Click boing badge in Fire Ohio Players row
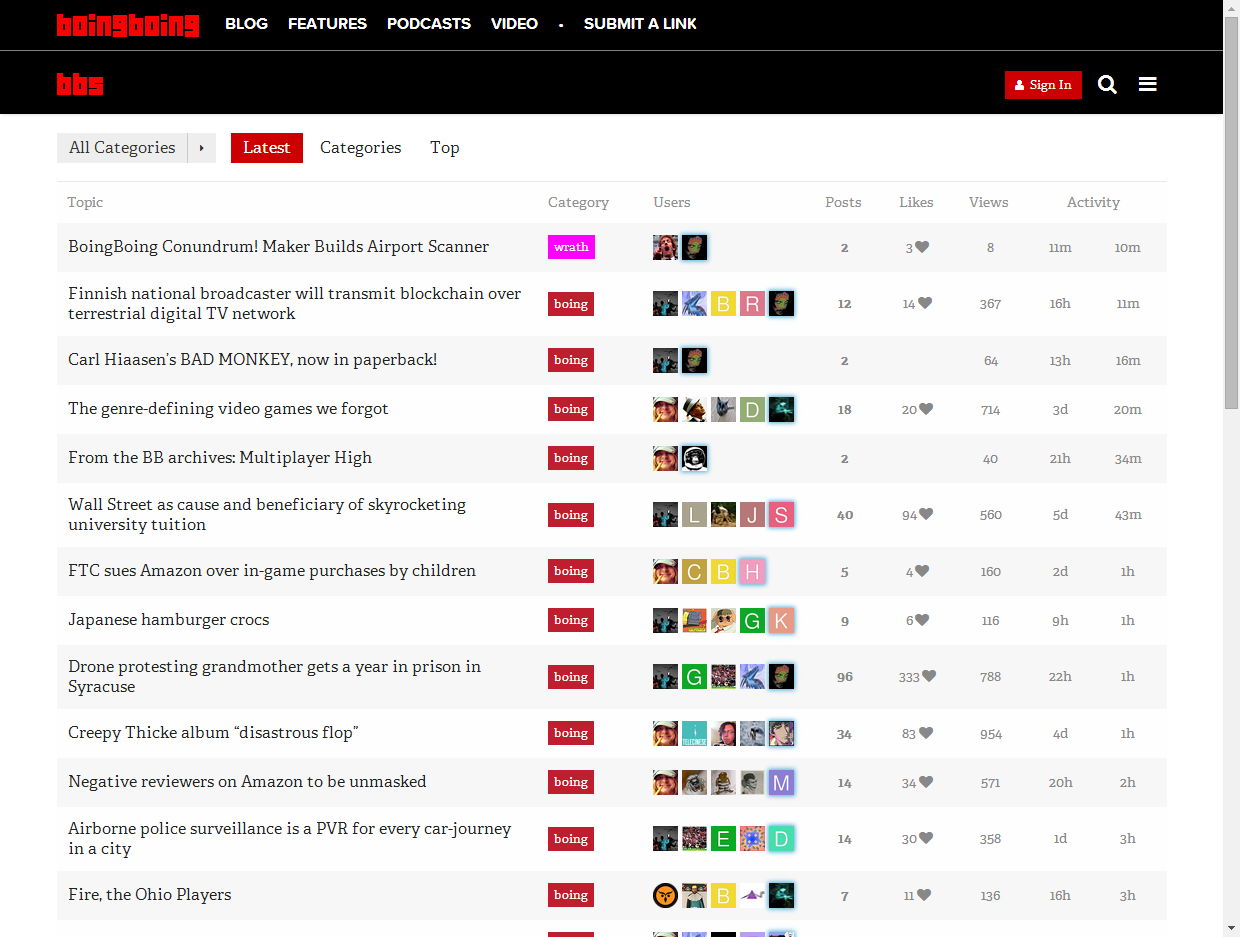 point(571,895)
